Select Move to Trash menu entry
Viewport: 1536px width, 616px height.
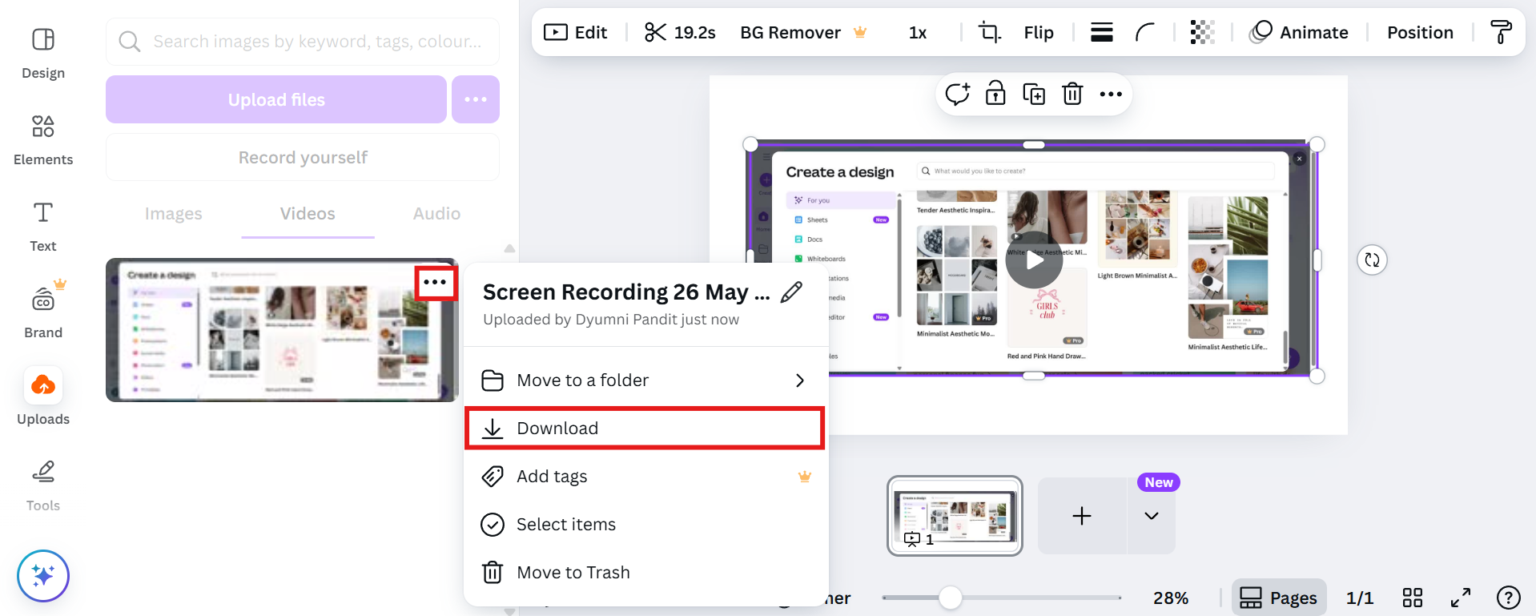pyautogui.click(x=573, y=572)
